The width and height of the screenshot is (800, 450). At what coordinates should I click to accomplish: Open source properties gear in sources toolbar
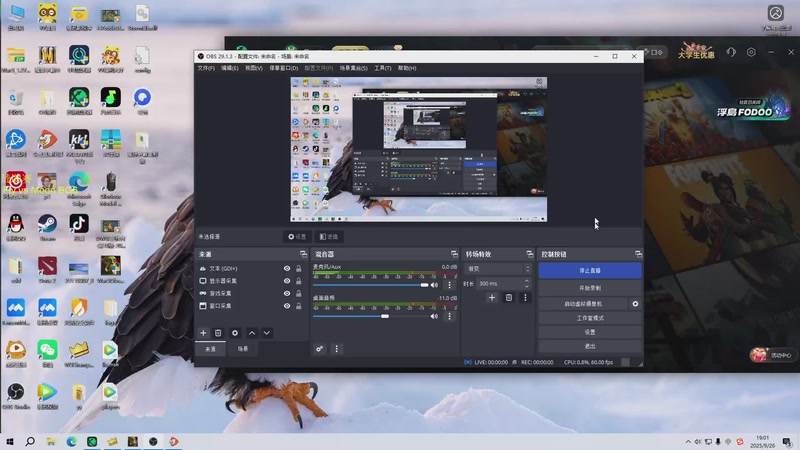(x=235, y=333)
